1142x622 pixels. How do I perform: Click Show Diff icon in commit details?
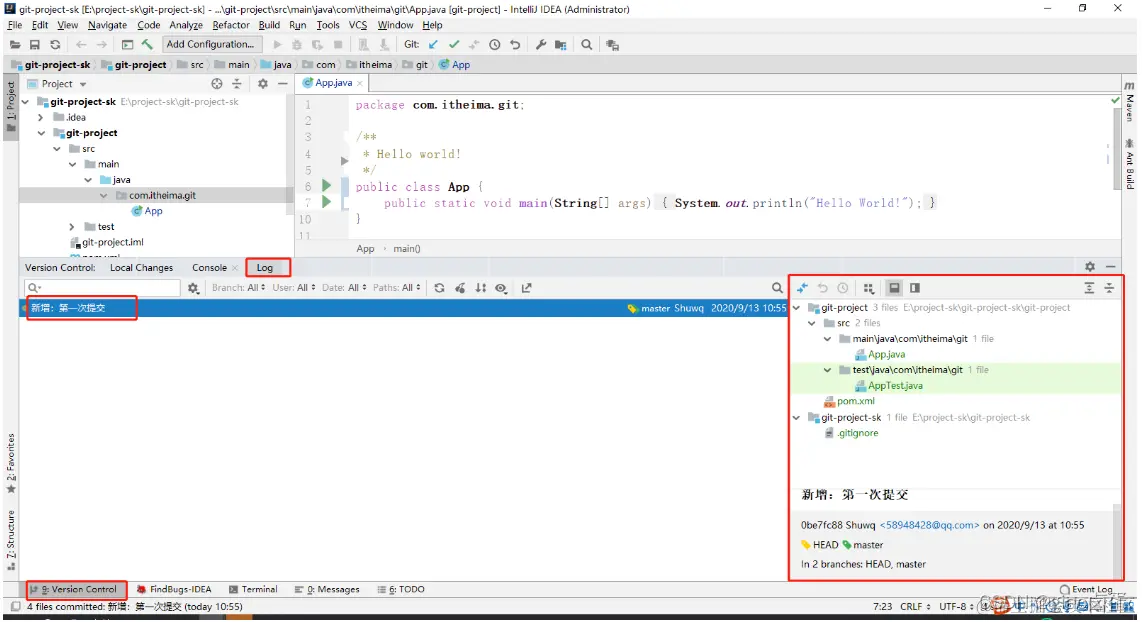(802, 288)
